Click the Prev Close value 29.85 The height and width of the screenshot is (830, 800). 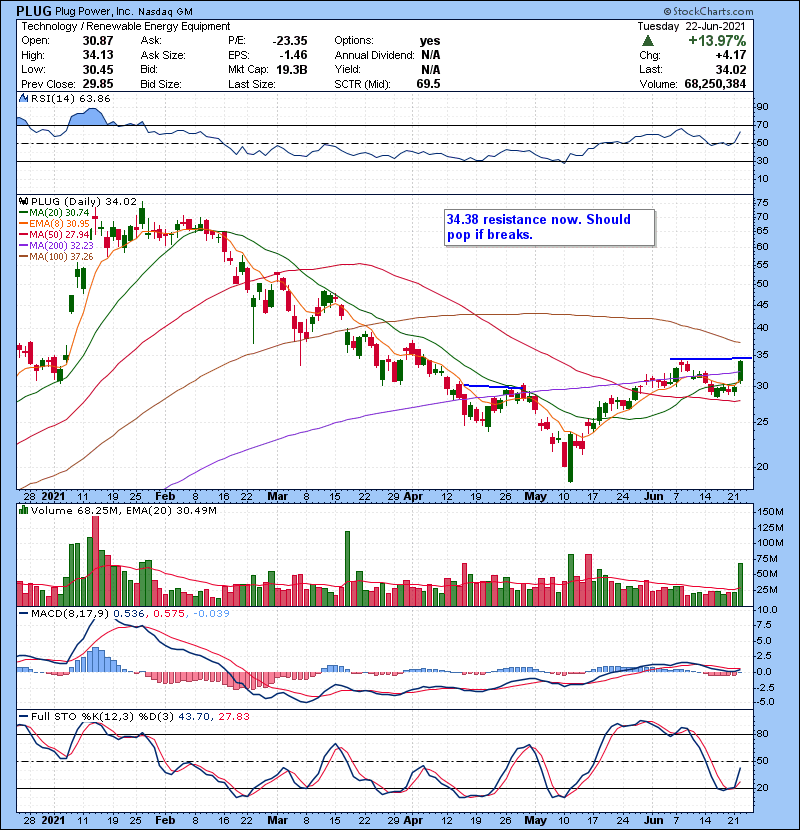click(98, 84)
